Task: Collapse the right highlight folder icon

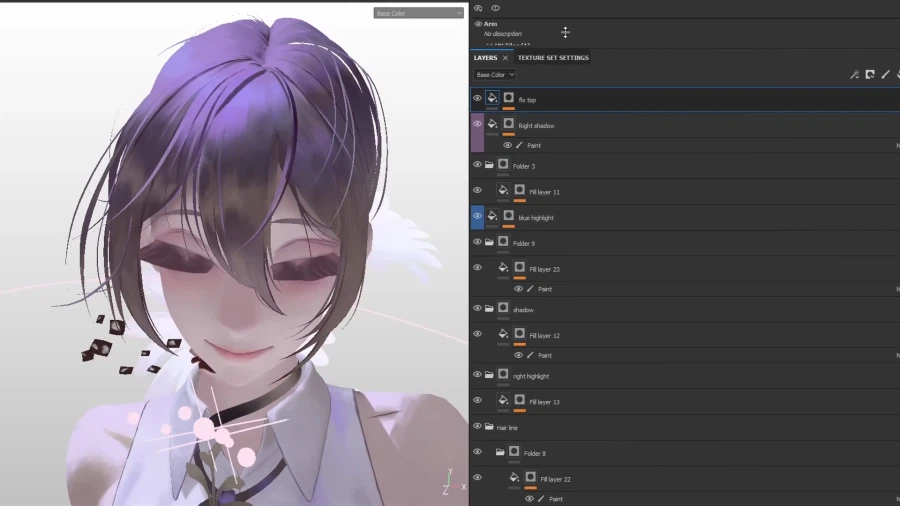Action: pos(489,375)
